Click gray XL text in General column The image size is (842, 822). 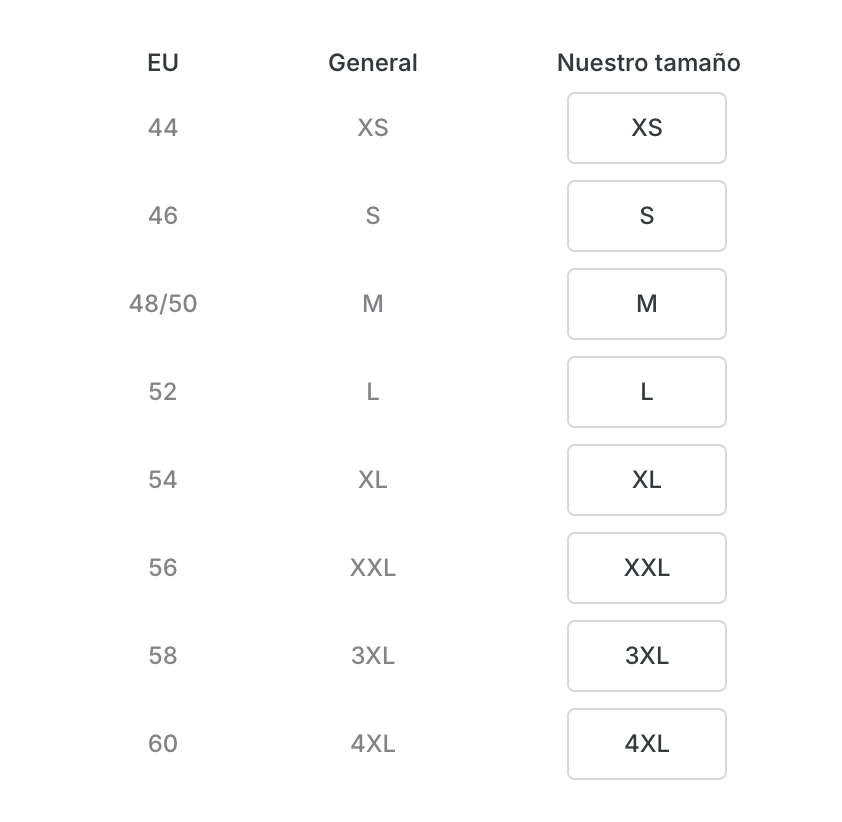(373, 480)
